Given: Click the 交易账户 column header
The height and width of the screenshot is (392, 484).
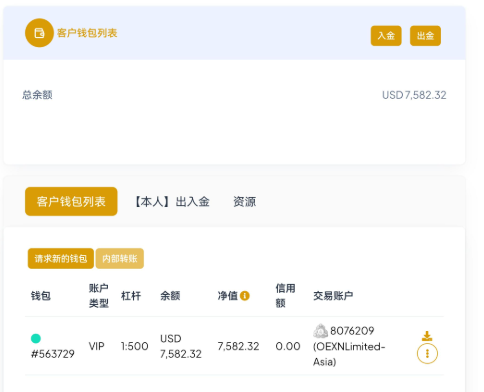Looking at the screenshot, I should pyautogui.click(x=333, y=296).
